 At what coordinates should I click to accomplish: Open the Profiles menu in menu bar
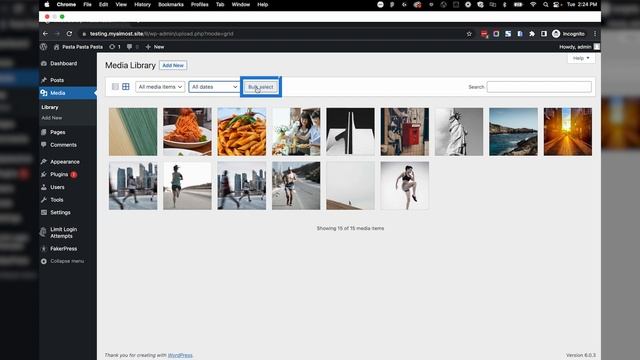tap(200, 4)
